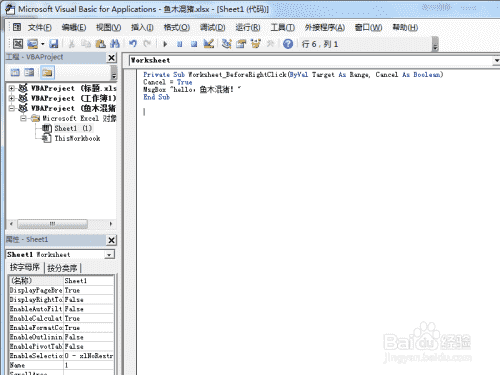Image resolution: width=500 pixels, height=375 pixels.
Task: Open the Insert object dropdown arrow in toolbar
Action: point(42,44)
